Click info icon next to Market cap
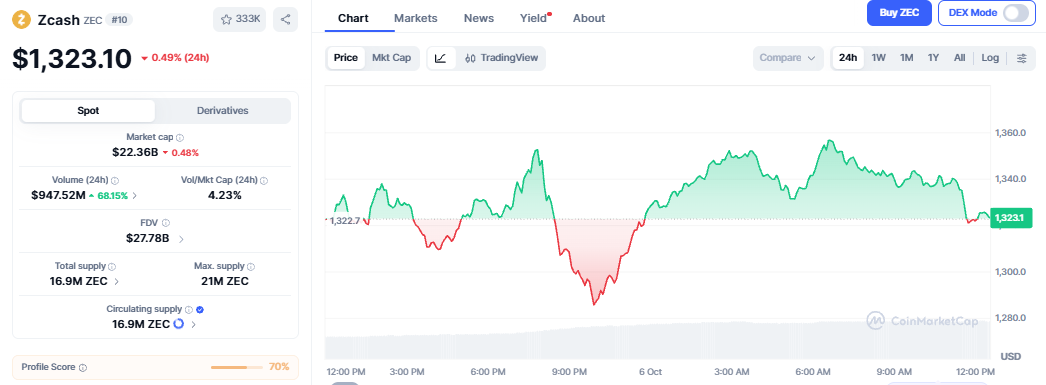This screenshot has height=385, width=1046. pos(180,137)
